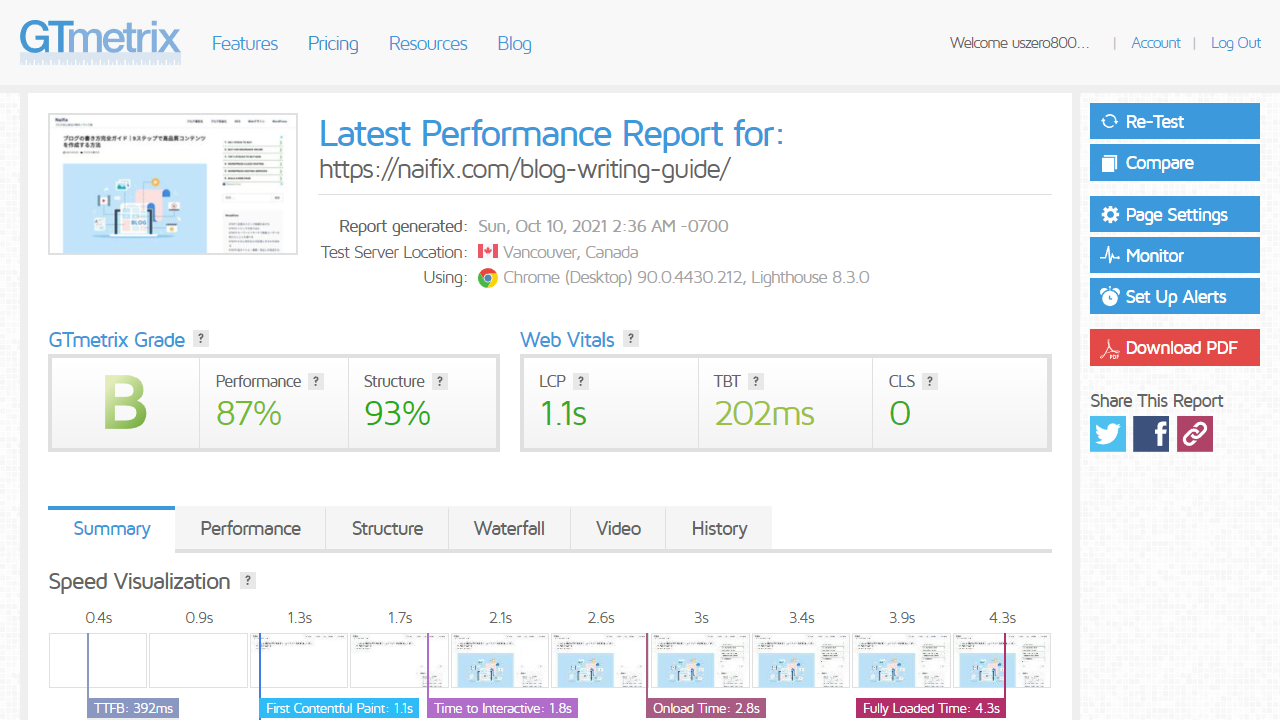Click Onload Time: 2.8s marker

coord(706,708)
